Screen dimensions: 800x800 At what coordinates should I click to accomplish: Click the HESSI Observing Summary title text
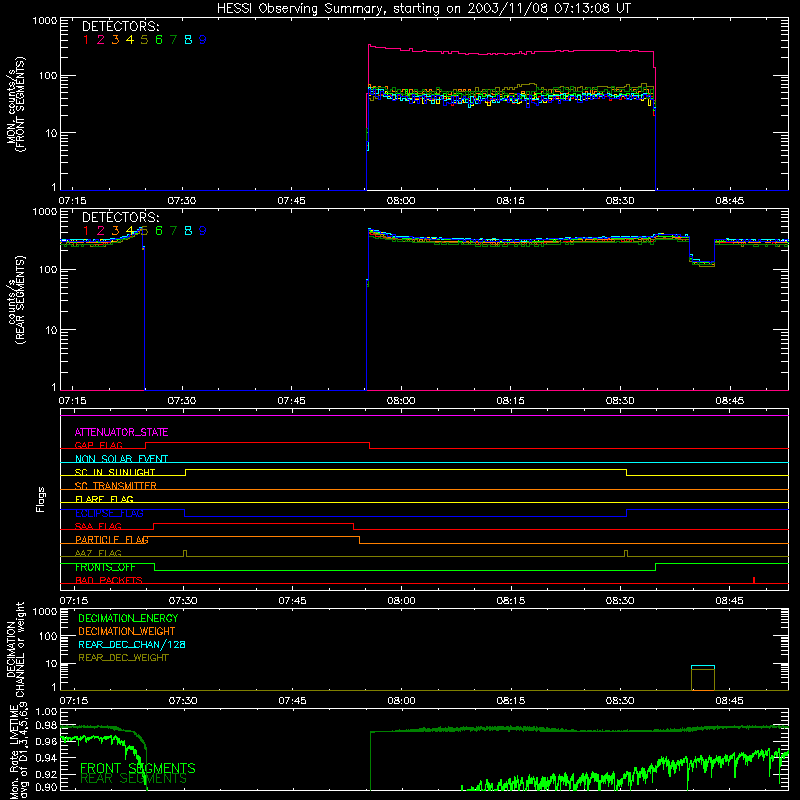pyautogui.click(x=423, y=9)
